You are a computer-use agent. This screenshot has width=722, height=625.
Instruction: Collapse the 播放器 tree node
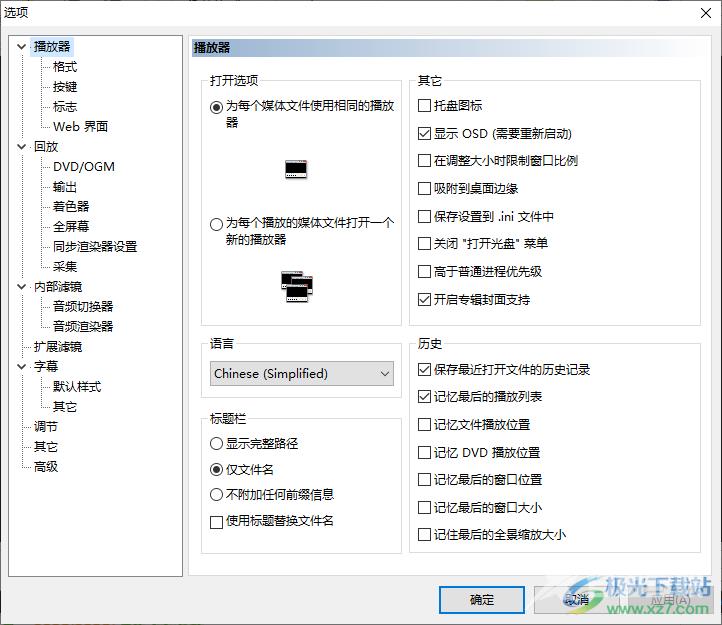[x=21, y=47]
